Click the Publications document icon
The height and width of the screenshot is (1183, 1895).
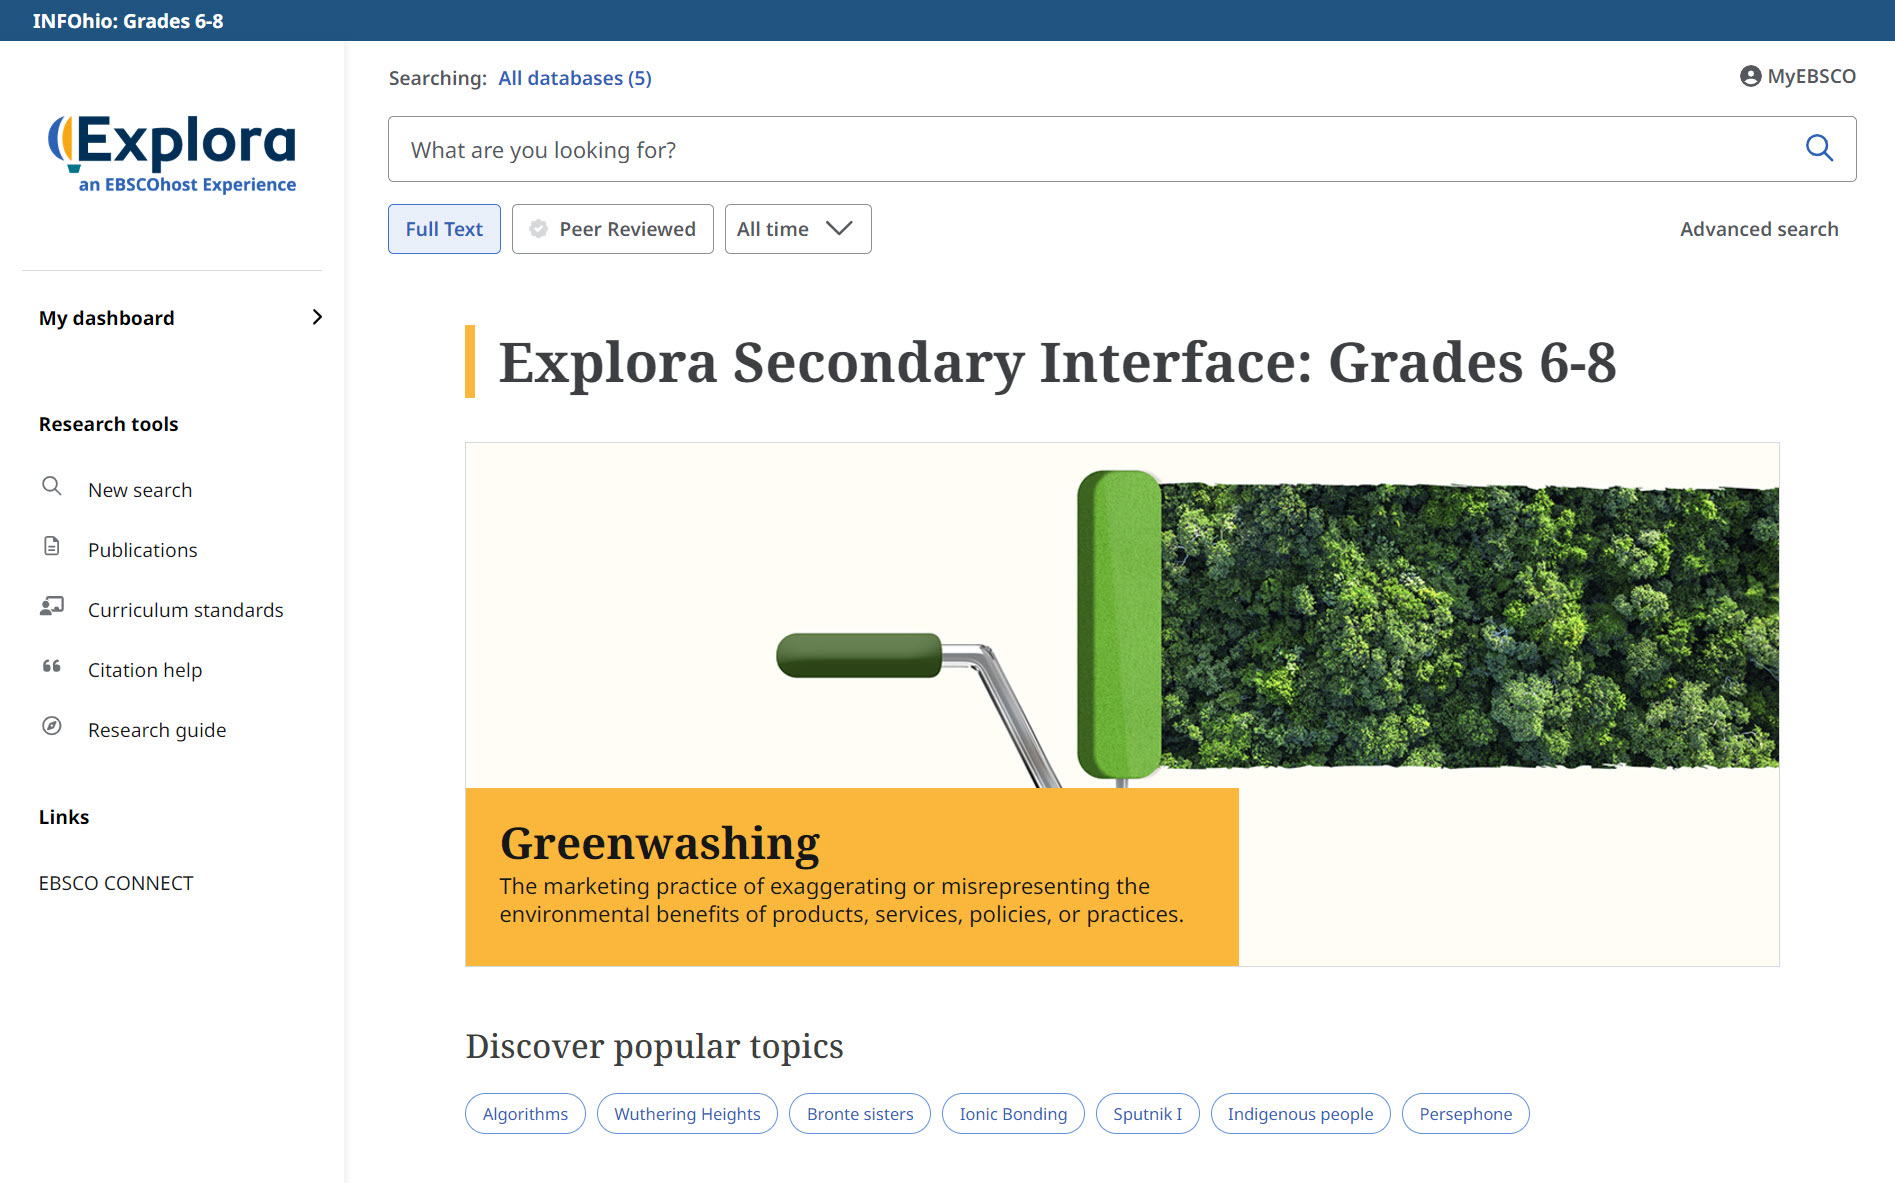click(x=52, y=547)
